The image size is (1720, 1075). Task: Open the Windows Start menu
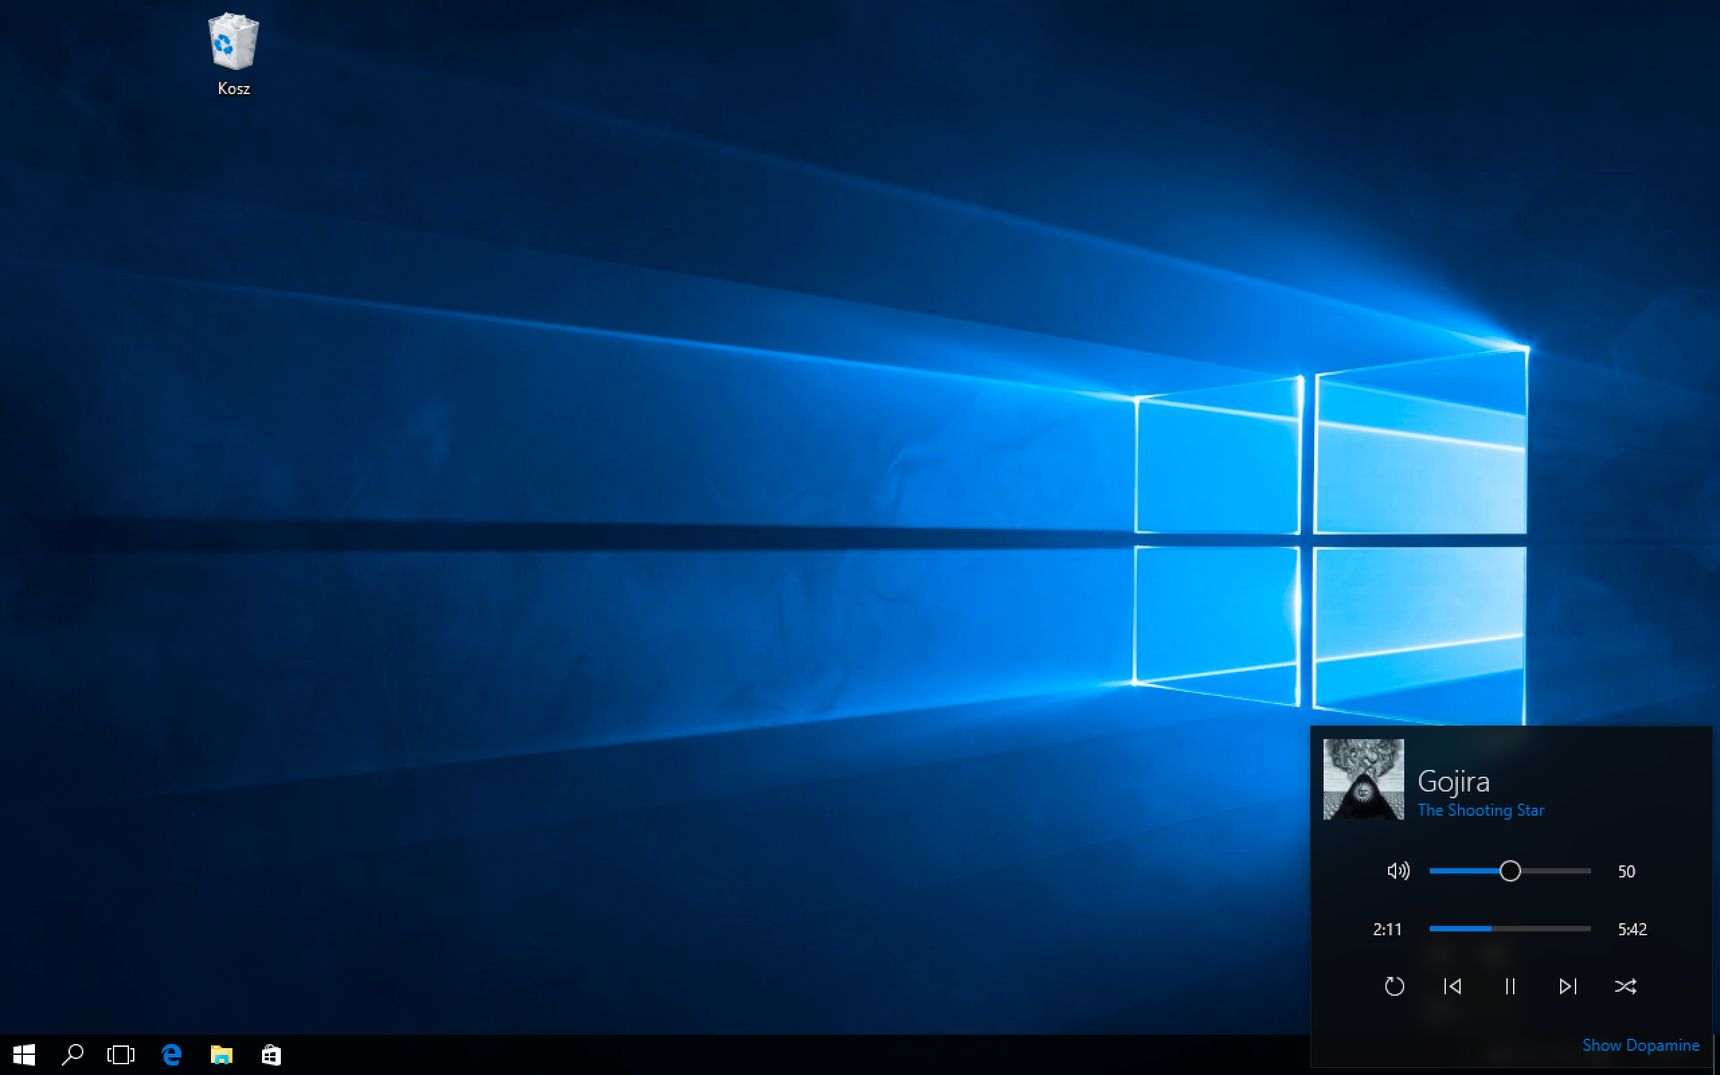click(x=24, y=1055)
